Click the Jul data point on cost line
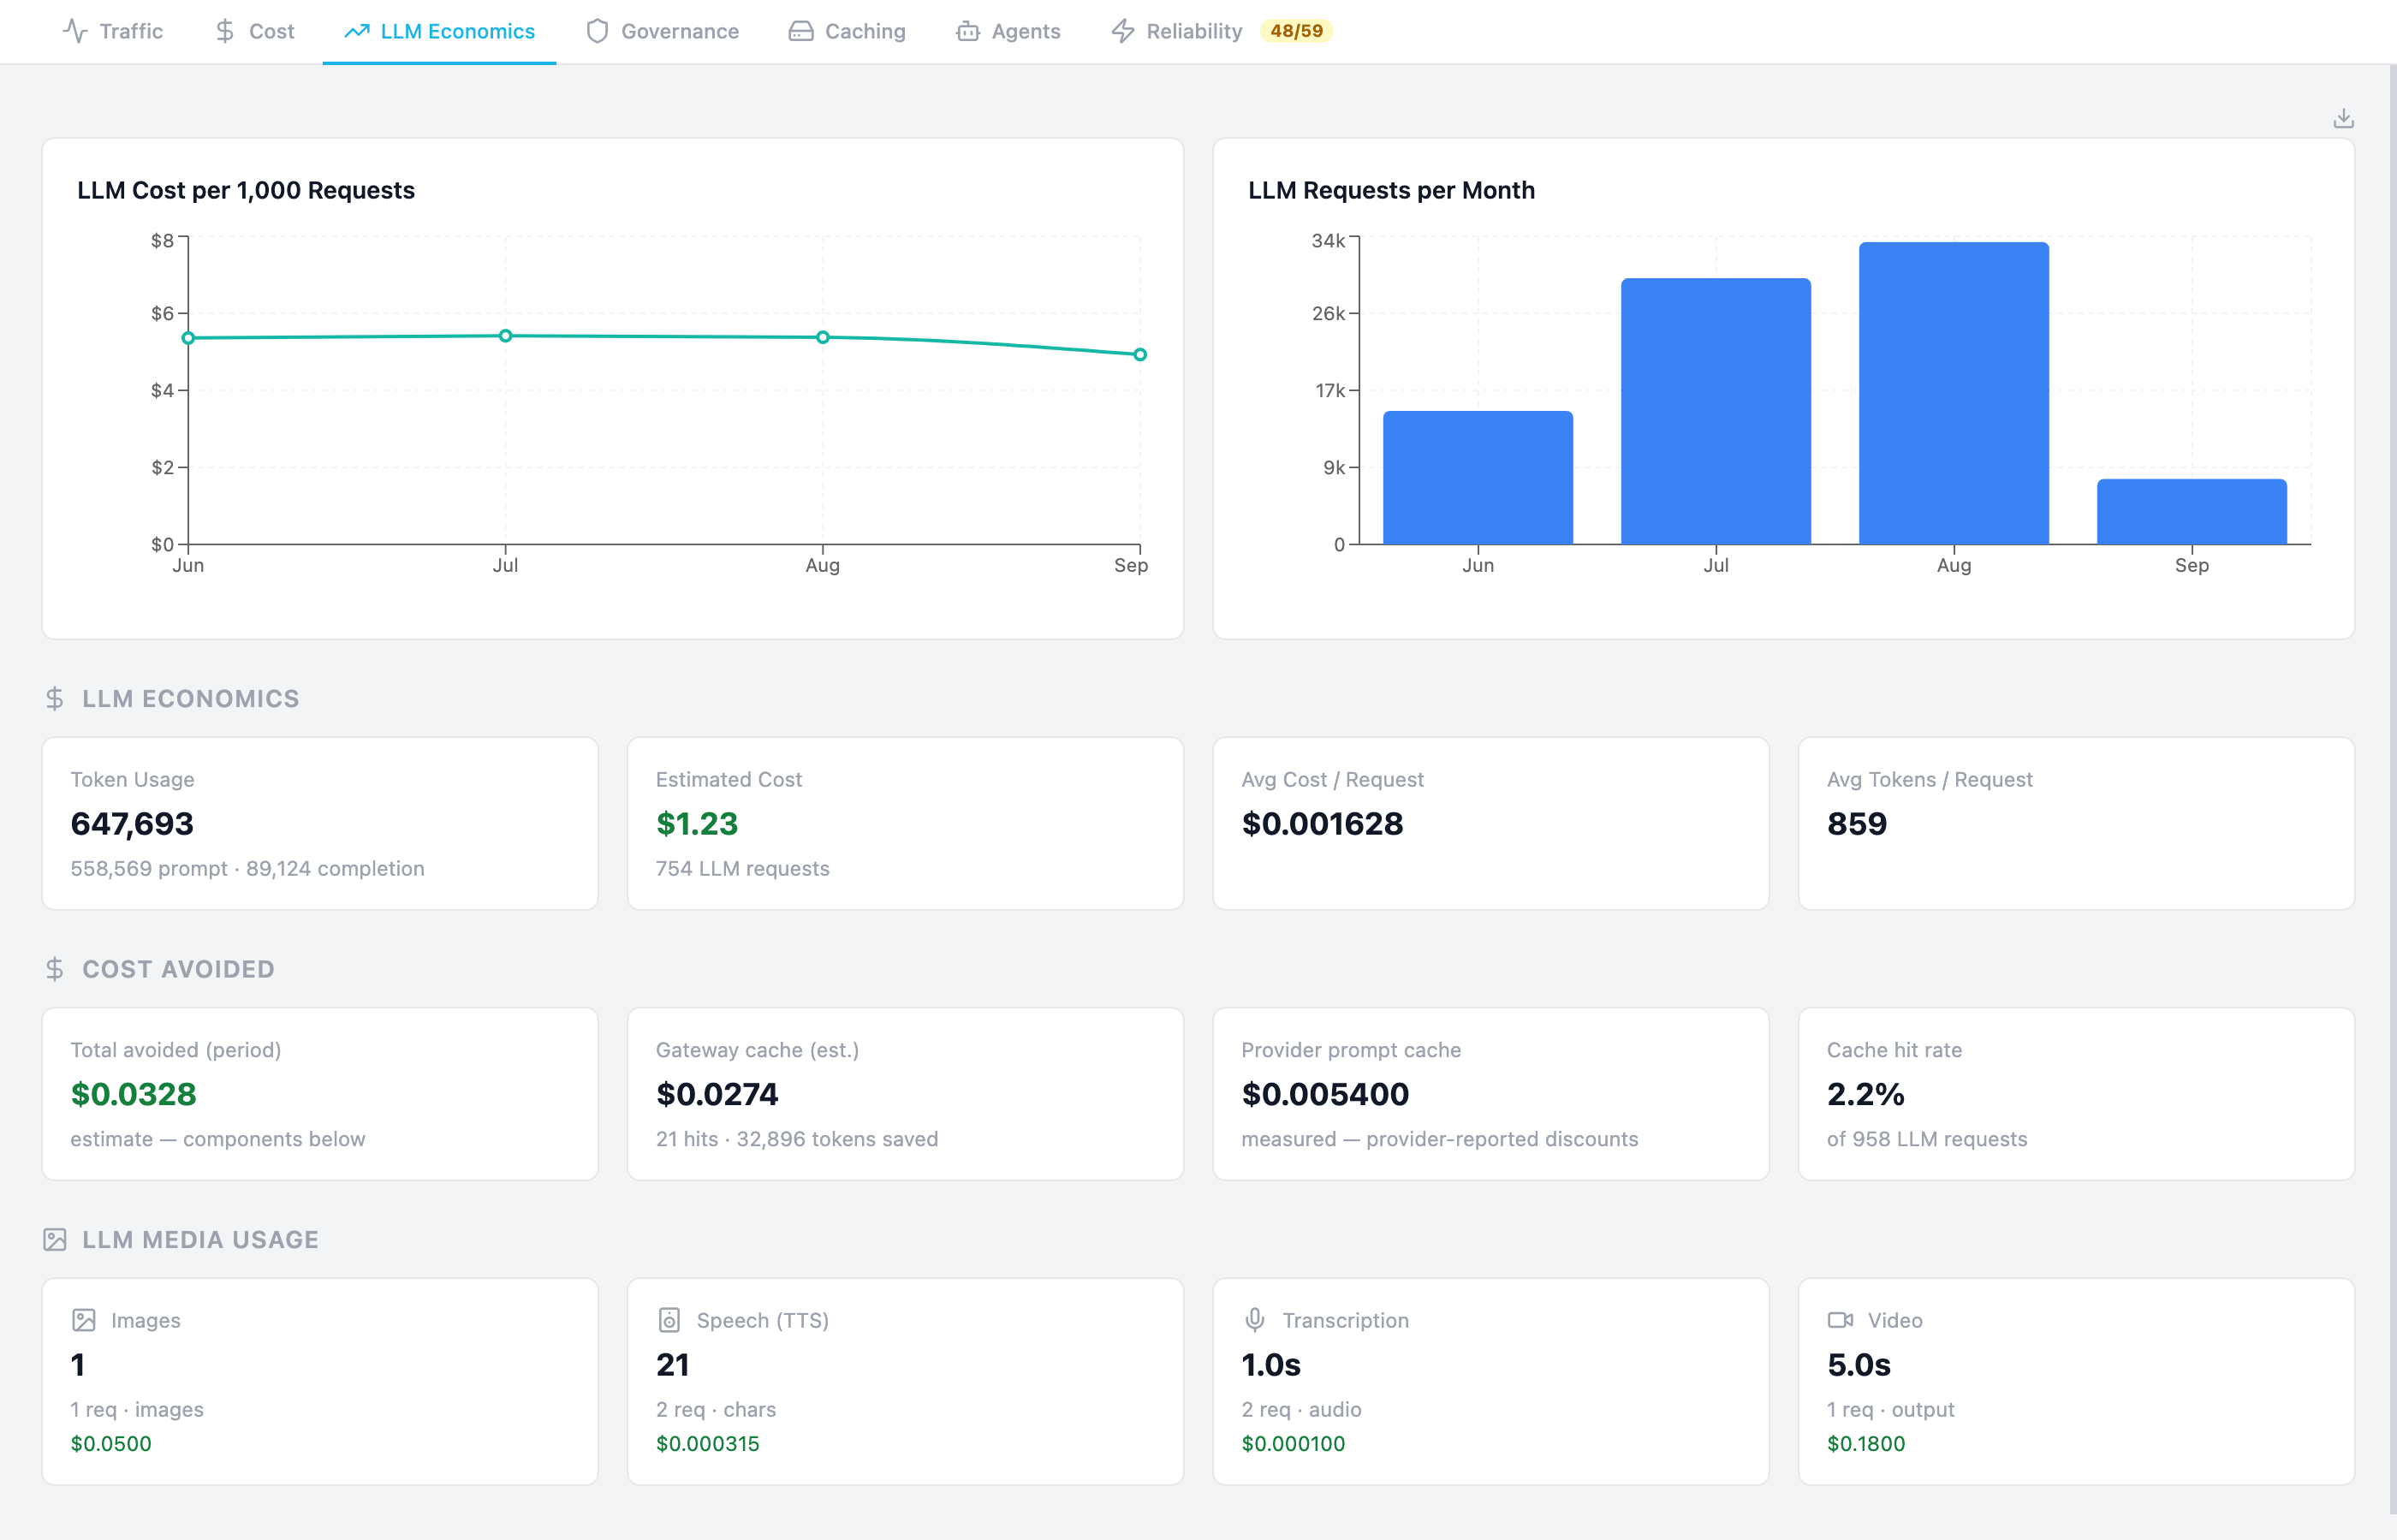The width and height of the screenshot is (2397, 1540). (506, 336)
